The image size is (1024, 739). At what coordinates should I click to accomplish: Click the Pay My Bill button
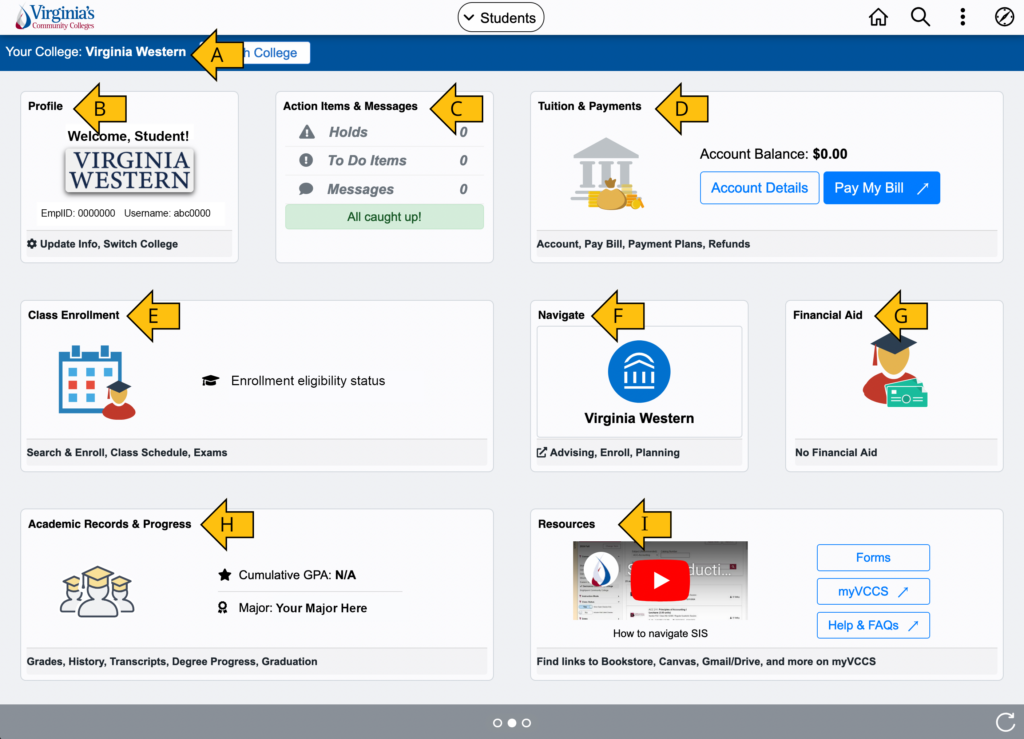[x=882, y=188]
